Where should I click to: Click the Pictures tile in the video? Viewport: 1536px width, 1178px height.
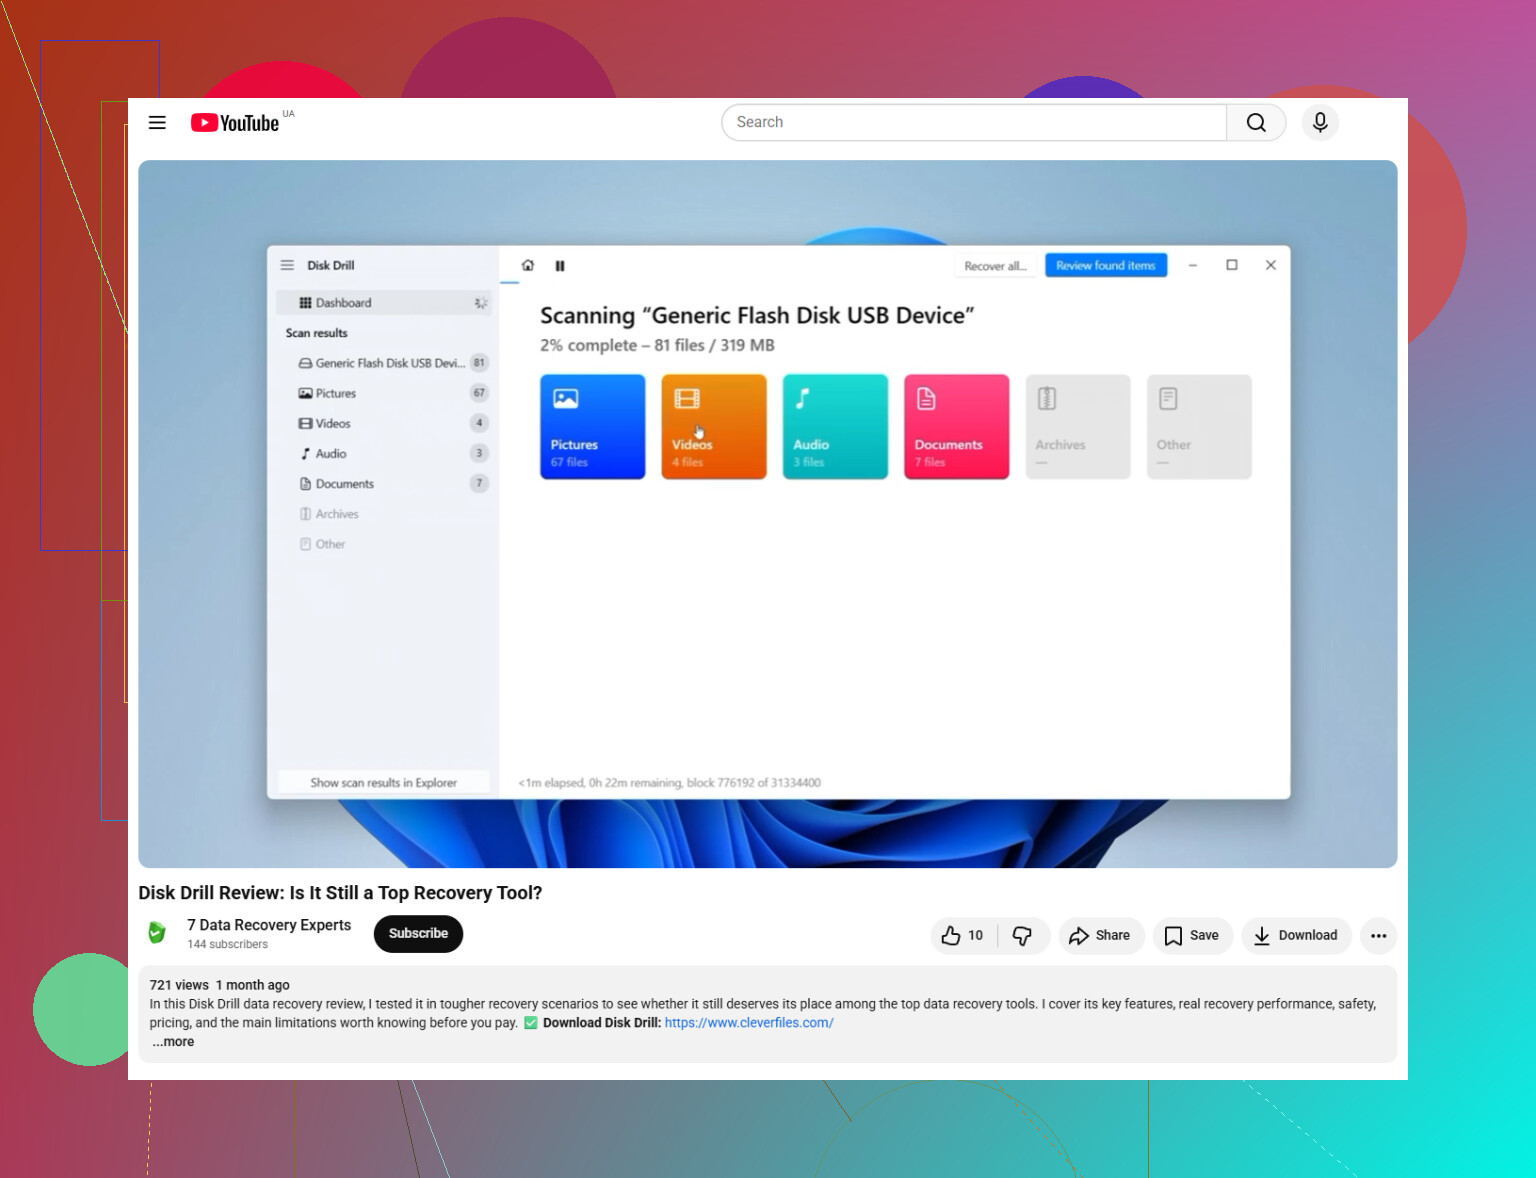(593, 427)
